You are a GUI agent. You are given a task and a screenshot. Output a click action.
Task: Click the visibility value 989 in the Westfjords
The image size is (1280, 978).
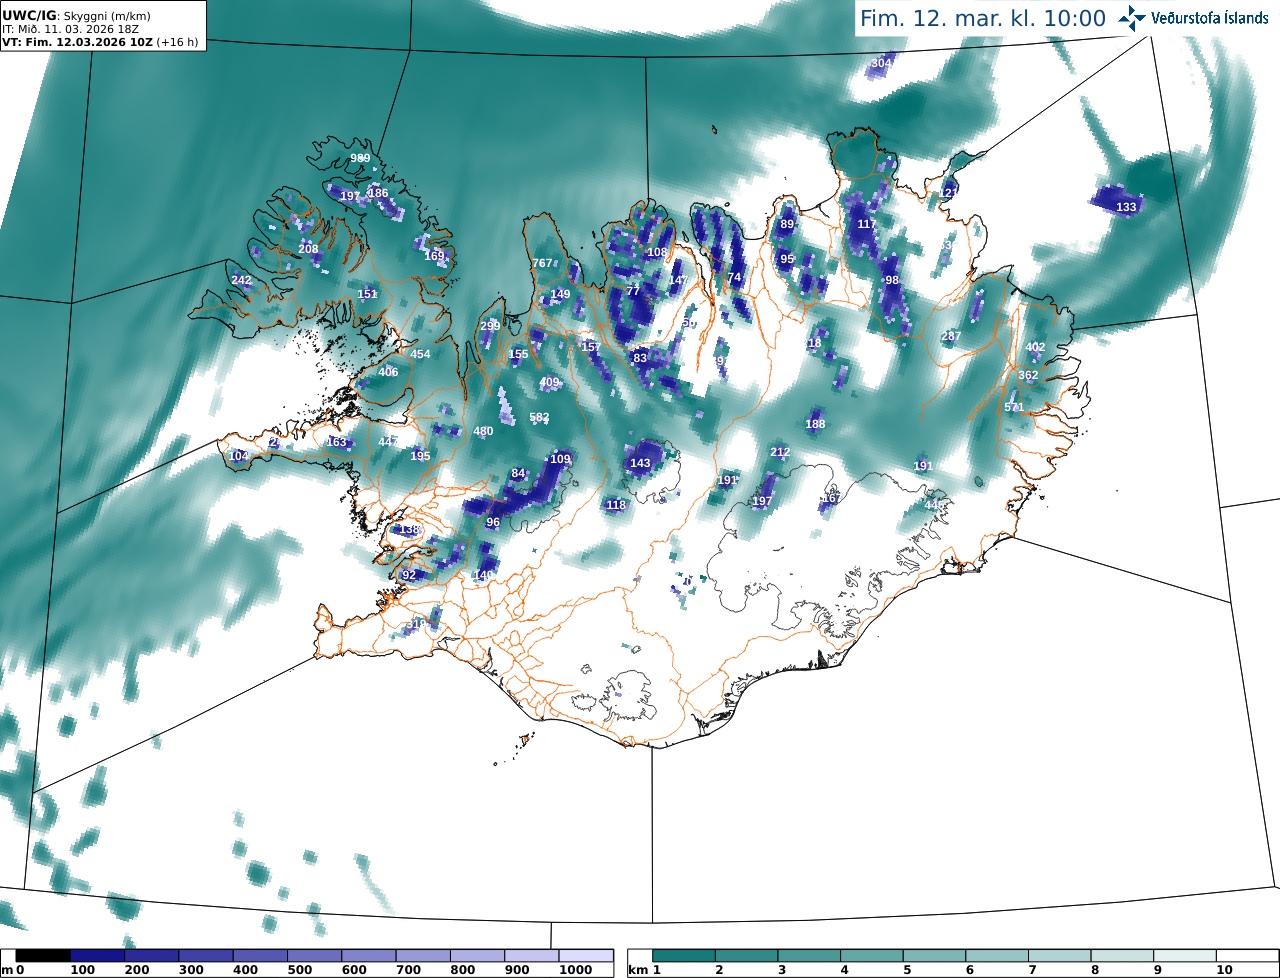tap(360, 159)
